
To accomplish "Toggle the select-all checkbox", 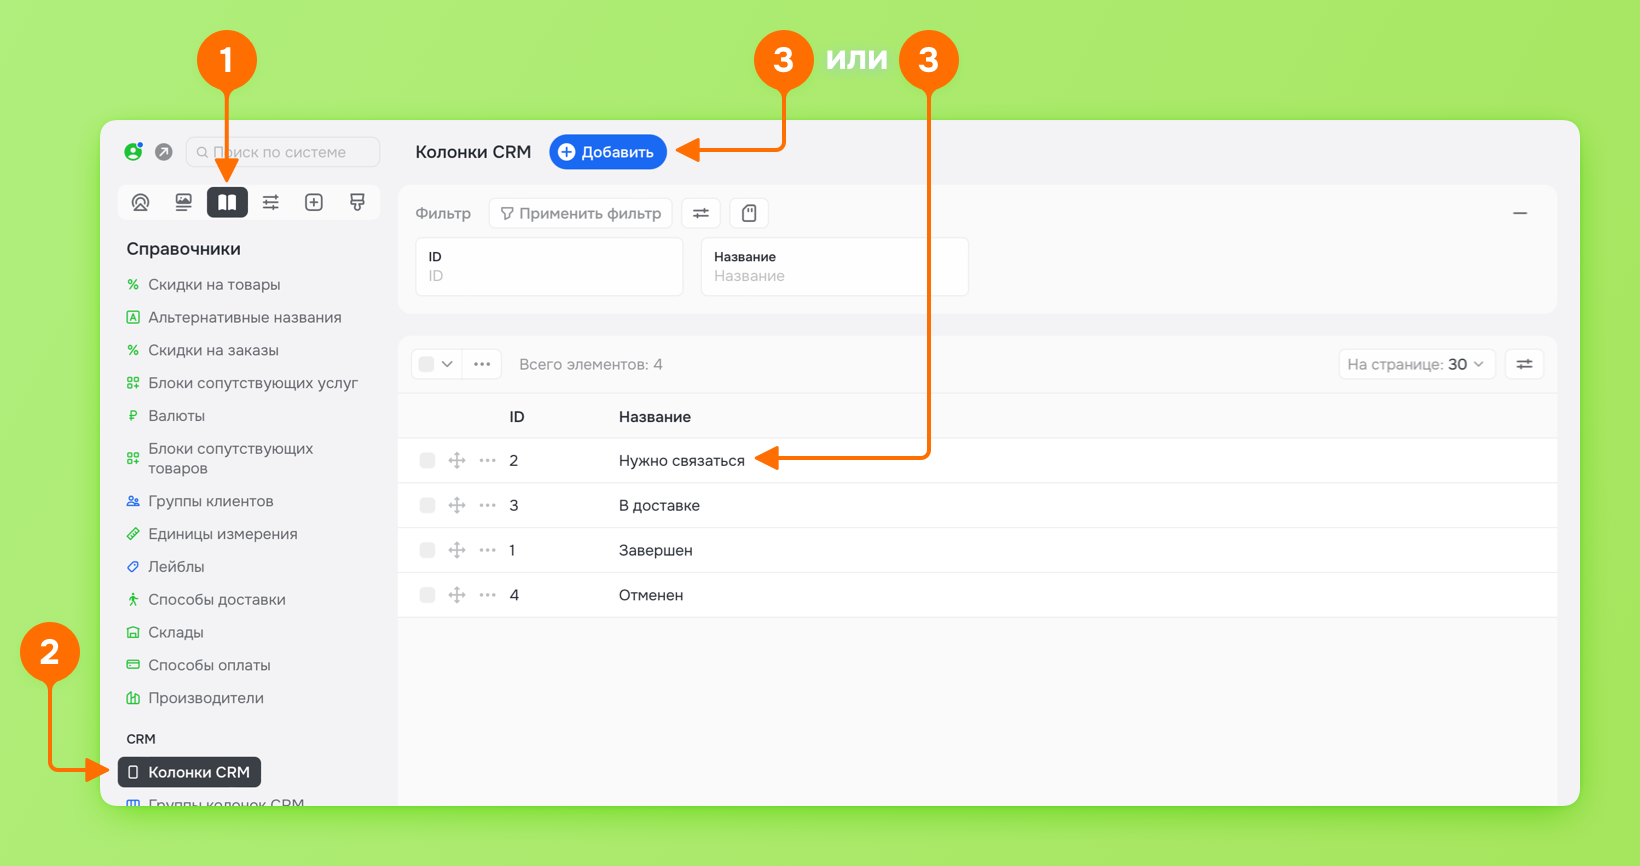I will point(426,364).
